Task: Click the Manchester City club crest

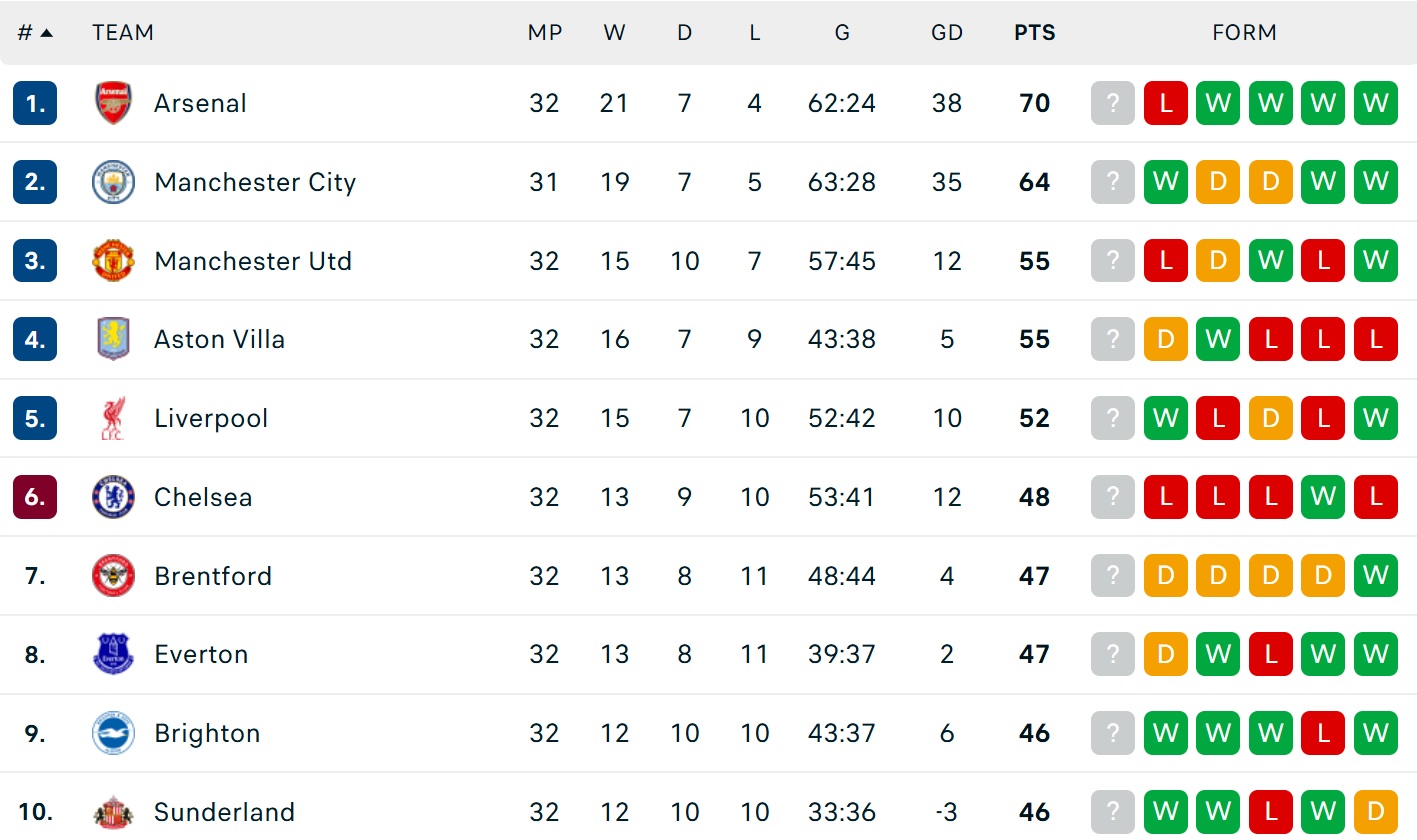Action: [x=113, y=182]
